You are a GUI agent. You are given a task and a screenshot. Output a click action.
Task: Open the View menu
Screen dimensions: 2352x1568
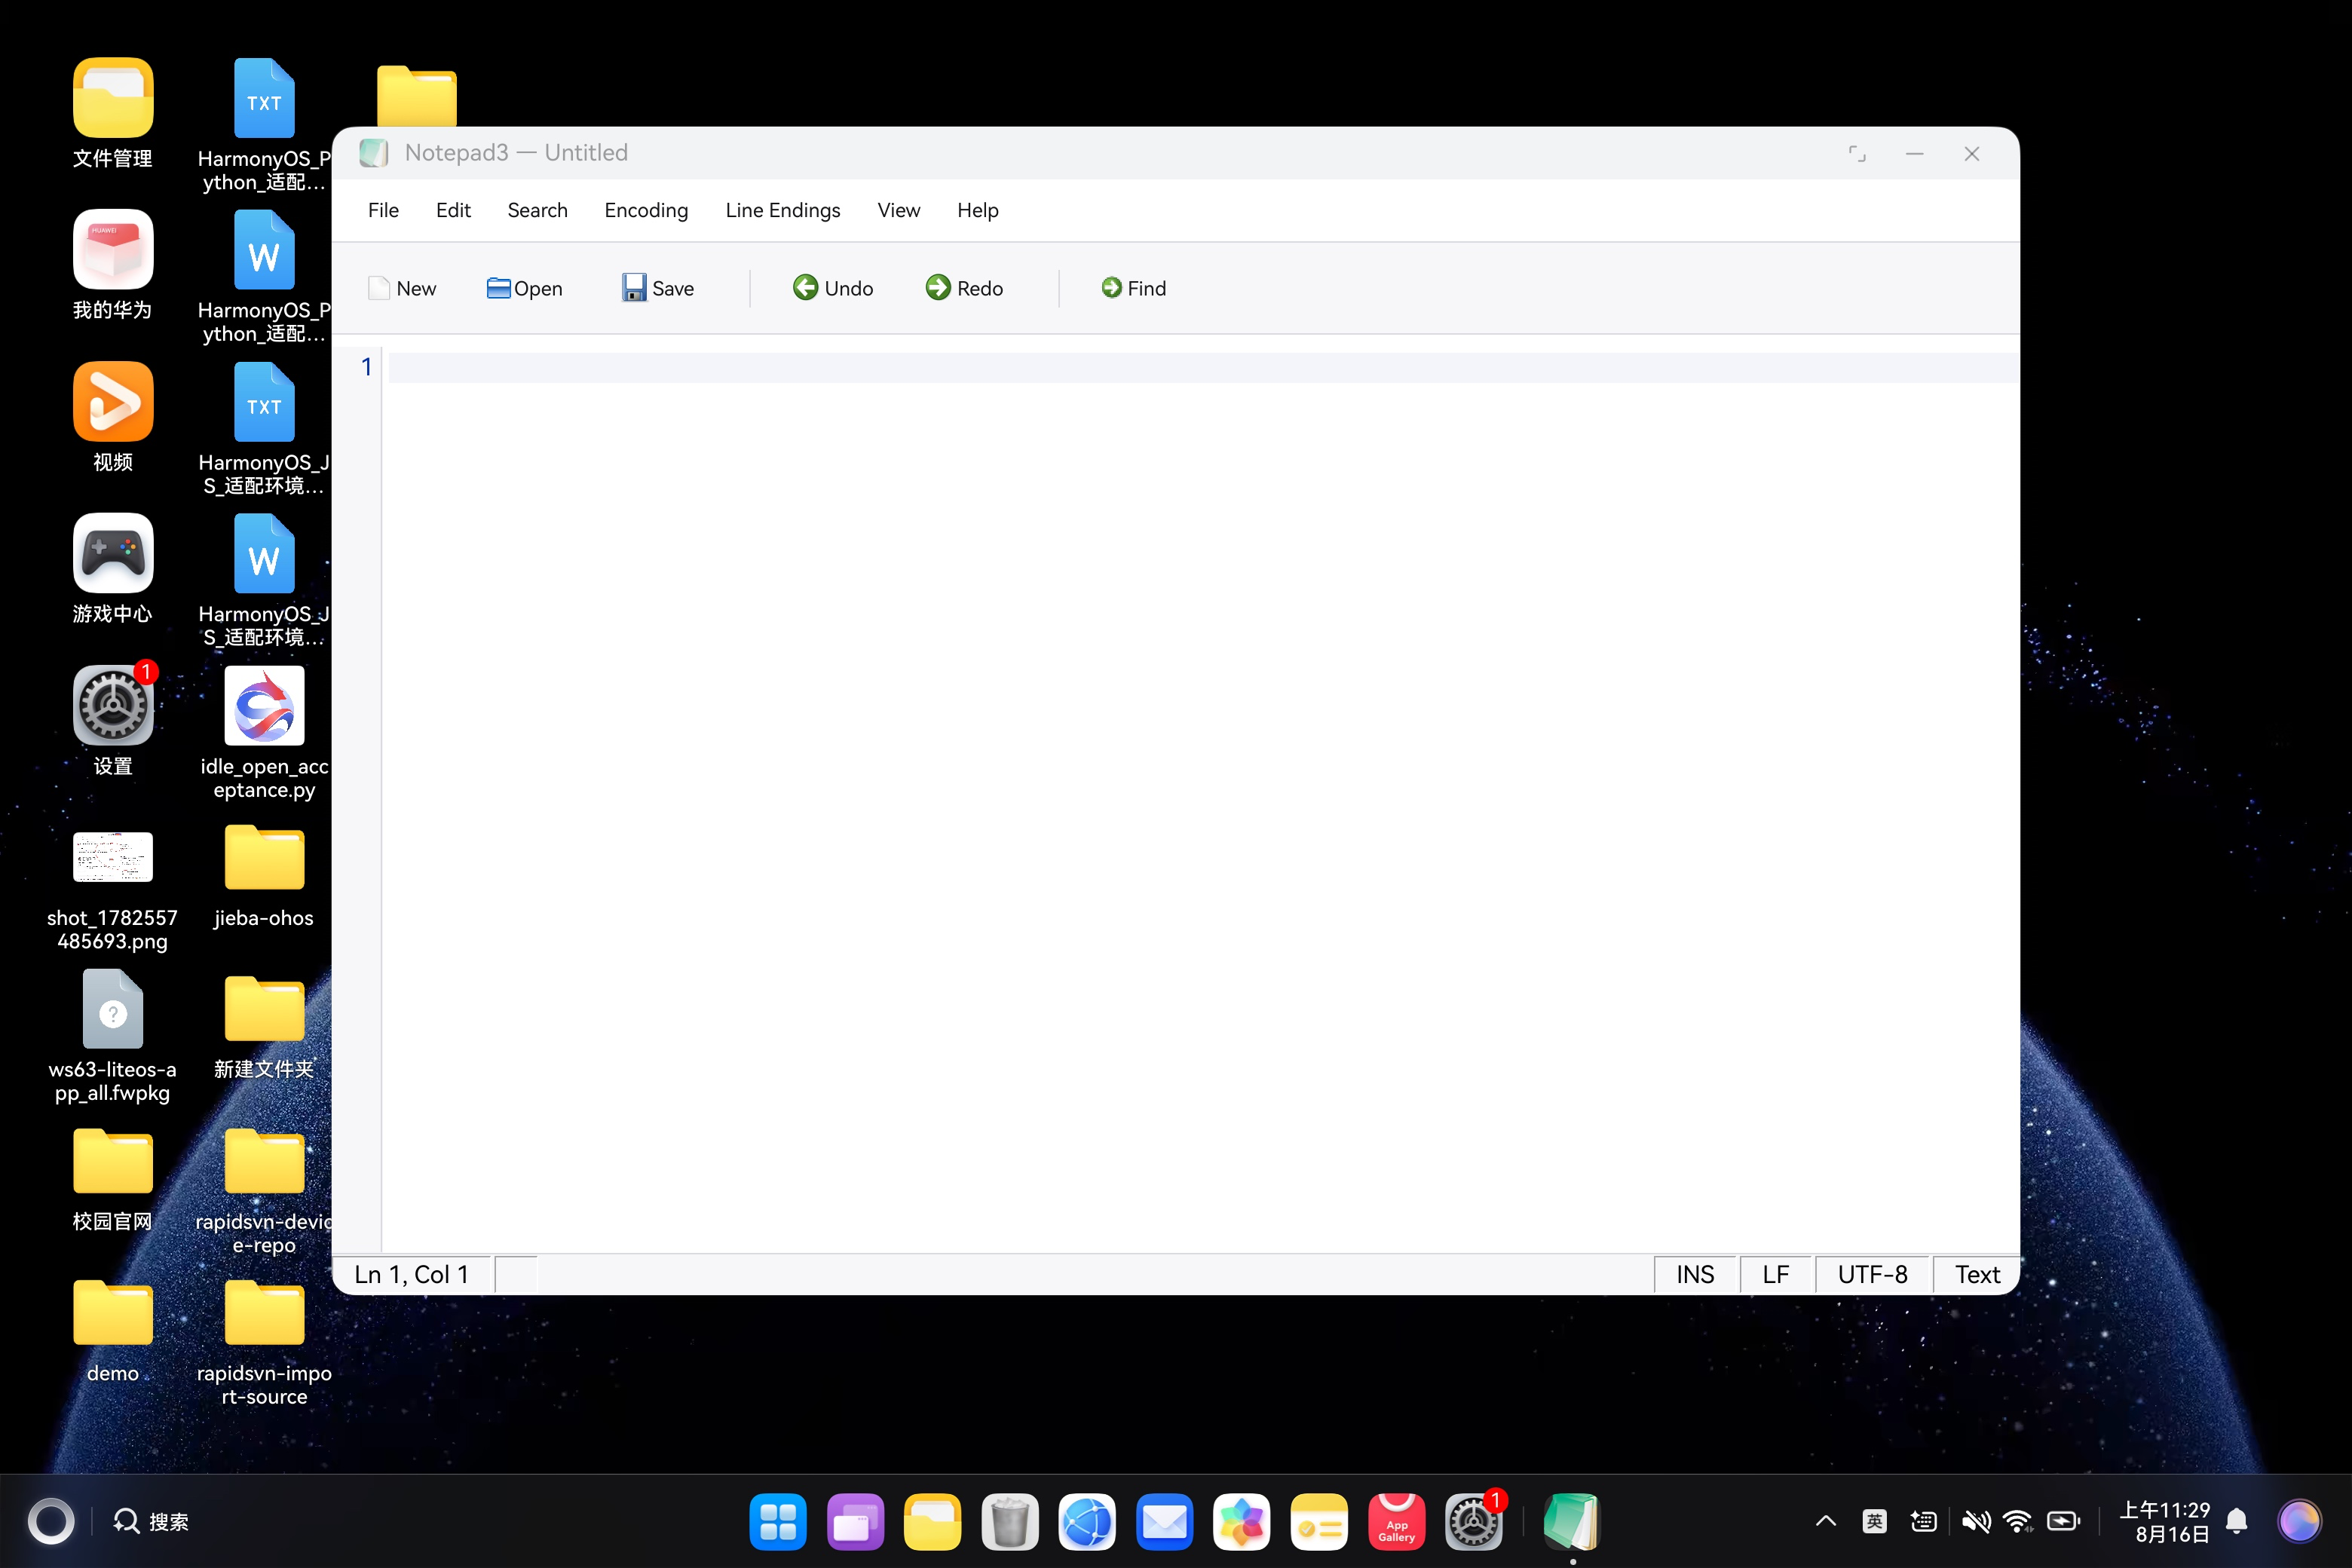coord(898,210)
